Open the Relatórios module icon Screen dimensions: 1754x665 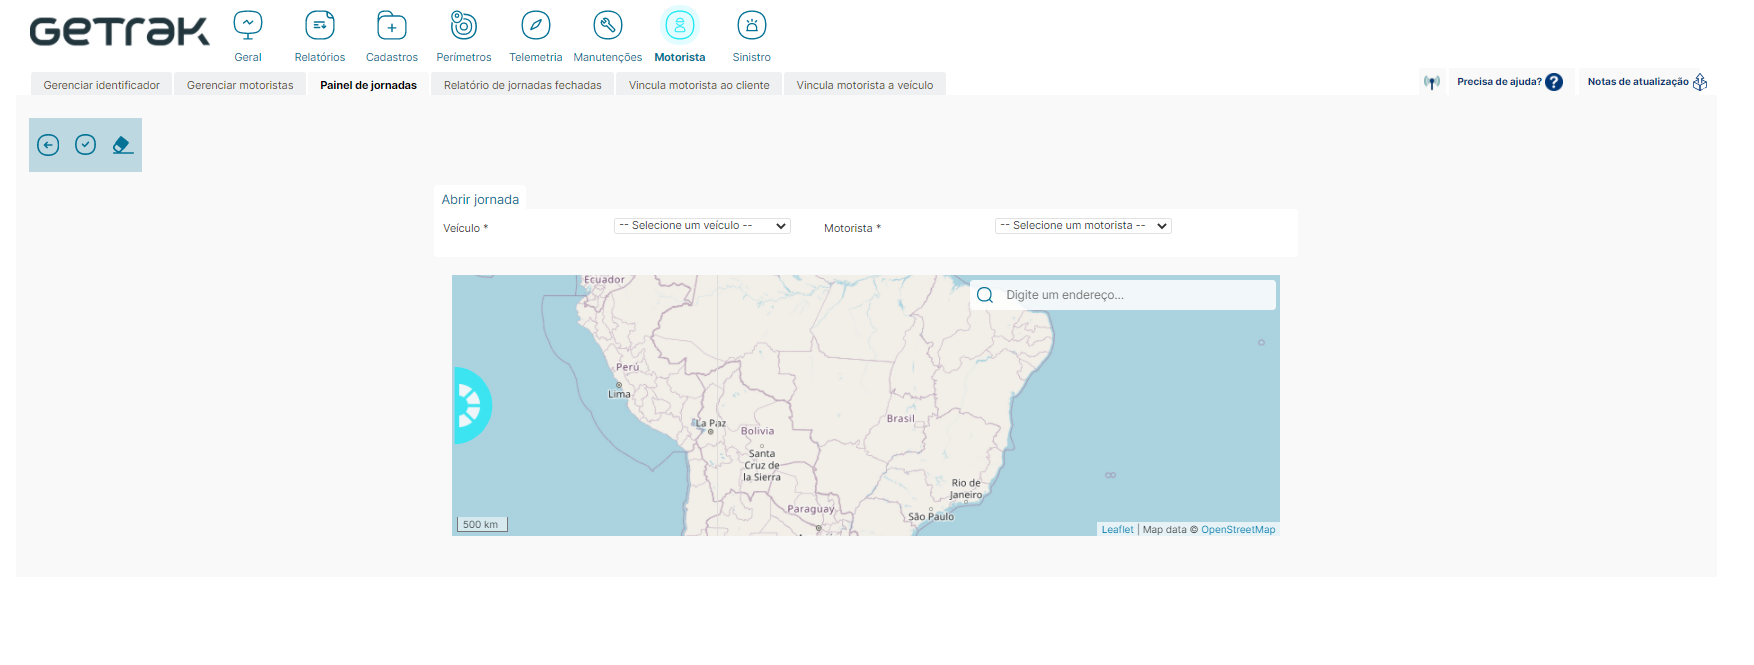click(320, 25)
